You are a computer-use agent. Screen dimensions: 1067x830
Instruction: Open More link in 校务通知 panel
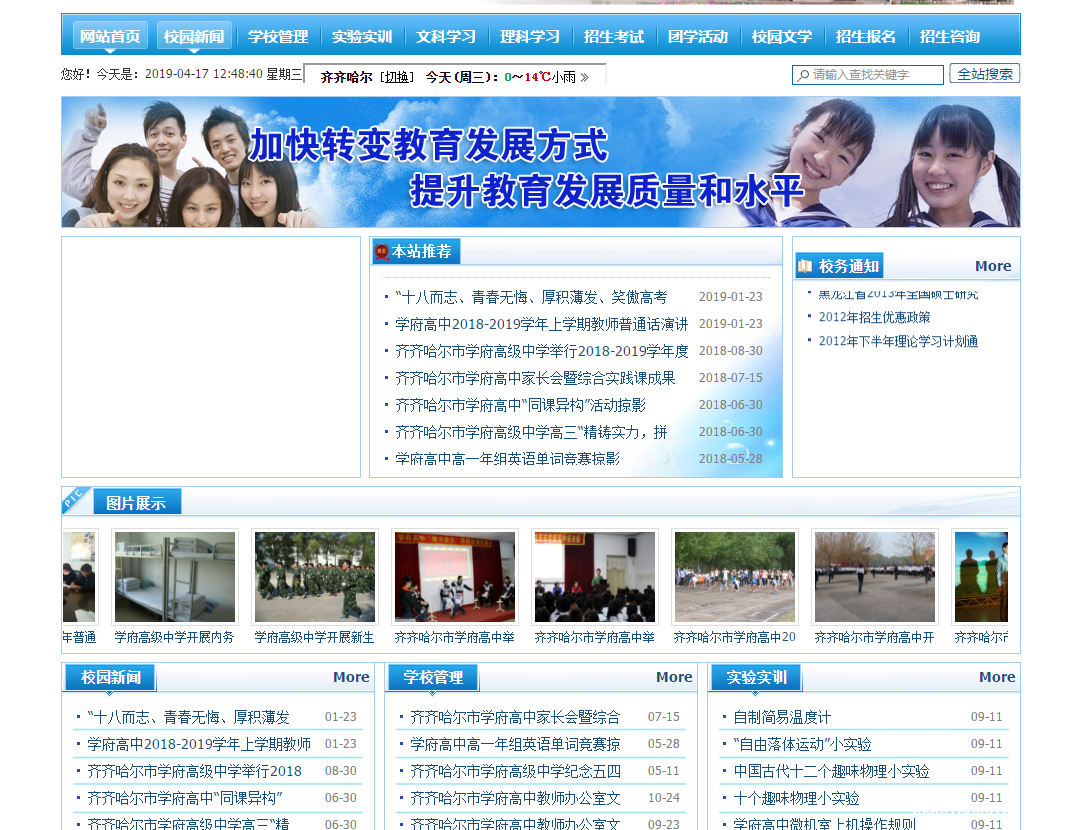coord(992,266)
